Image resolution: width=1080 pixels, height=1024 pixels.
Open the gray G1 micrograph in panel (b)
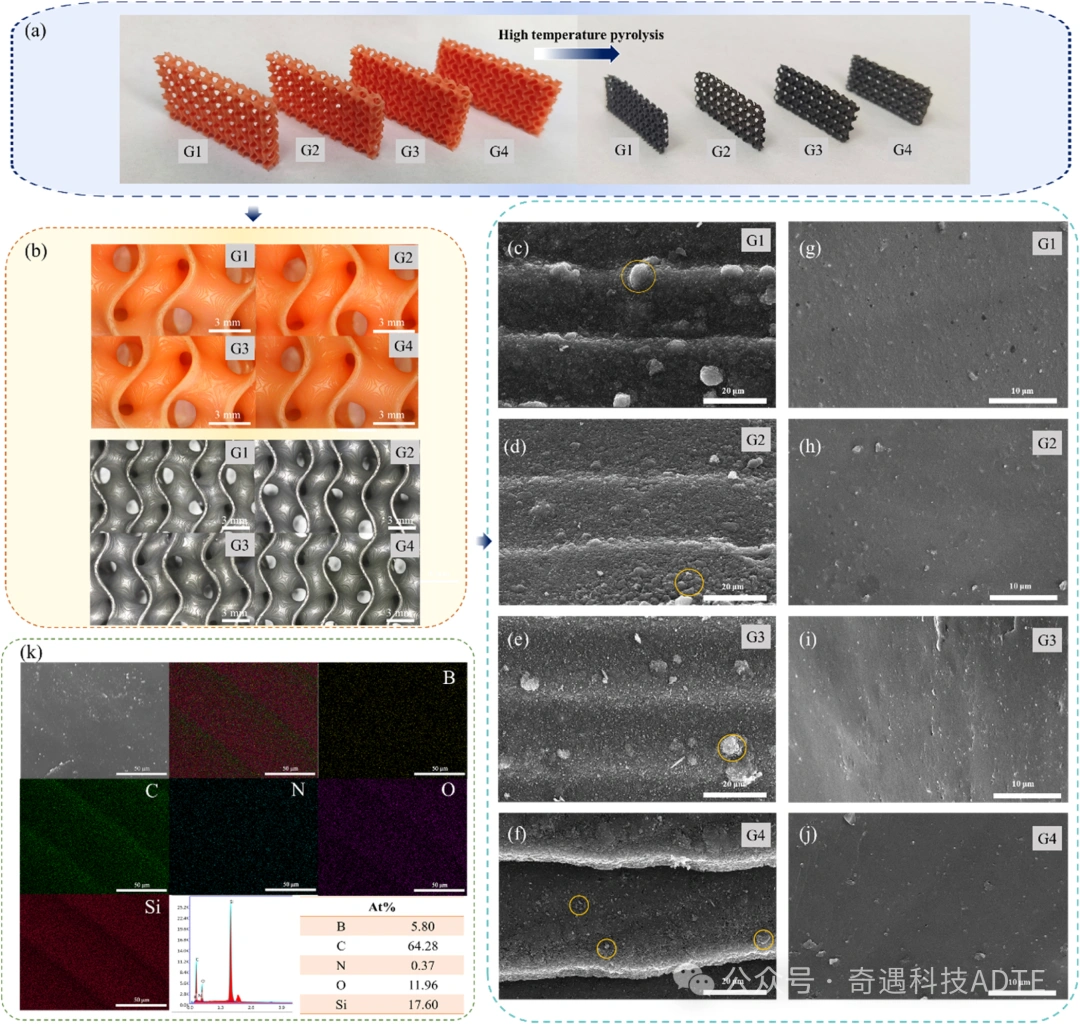[172, 486]
